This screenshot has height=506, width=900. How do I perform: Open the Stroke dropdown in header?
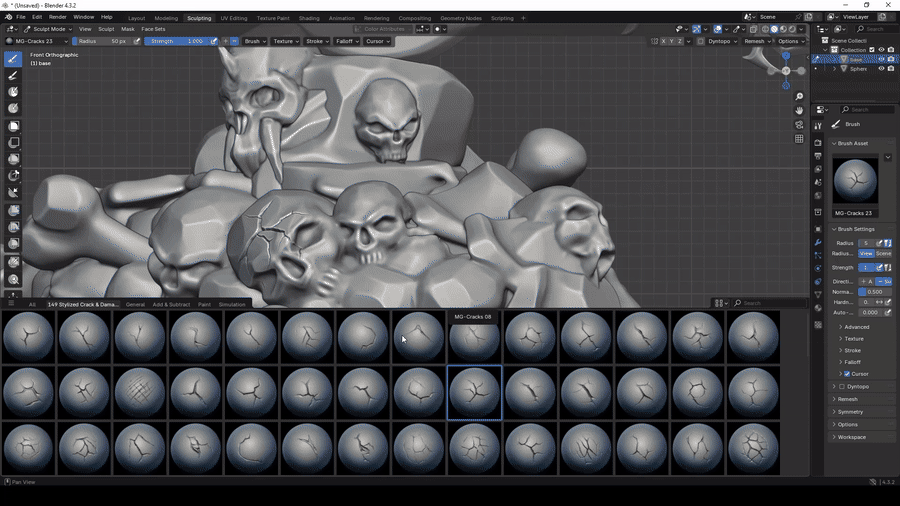[317, 41]
